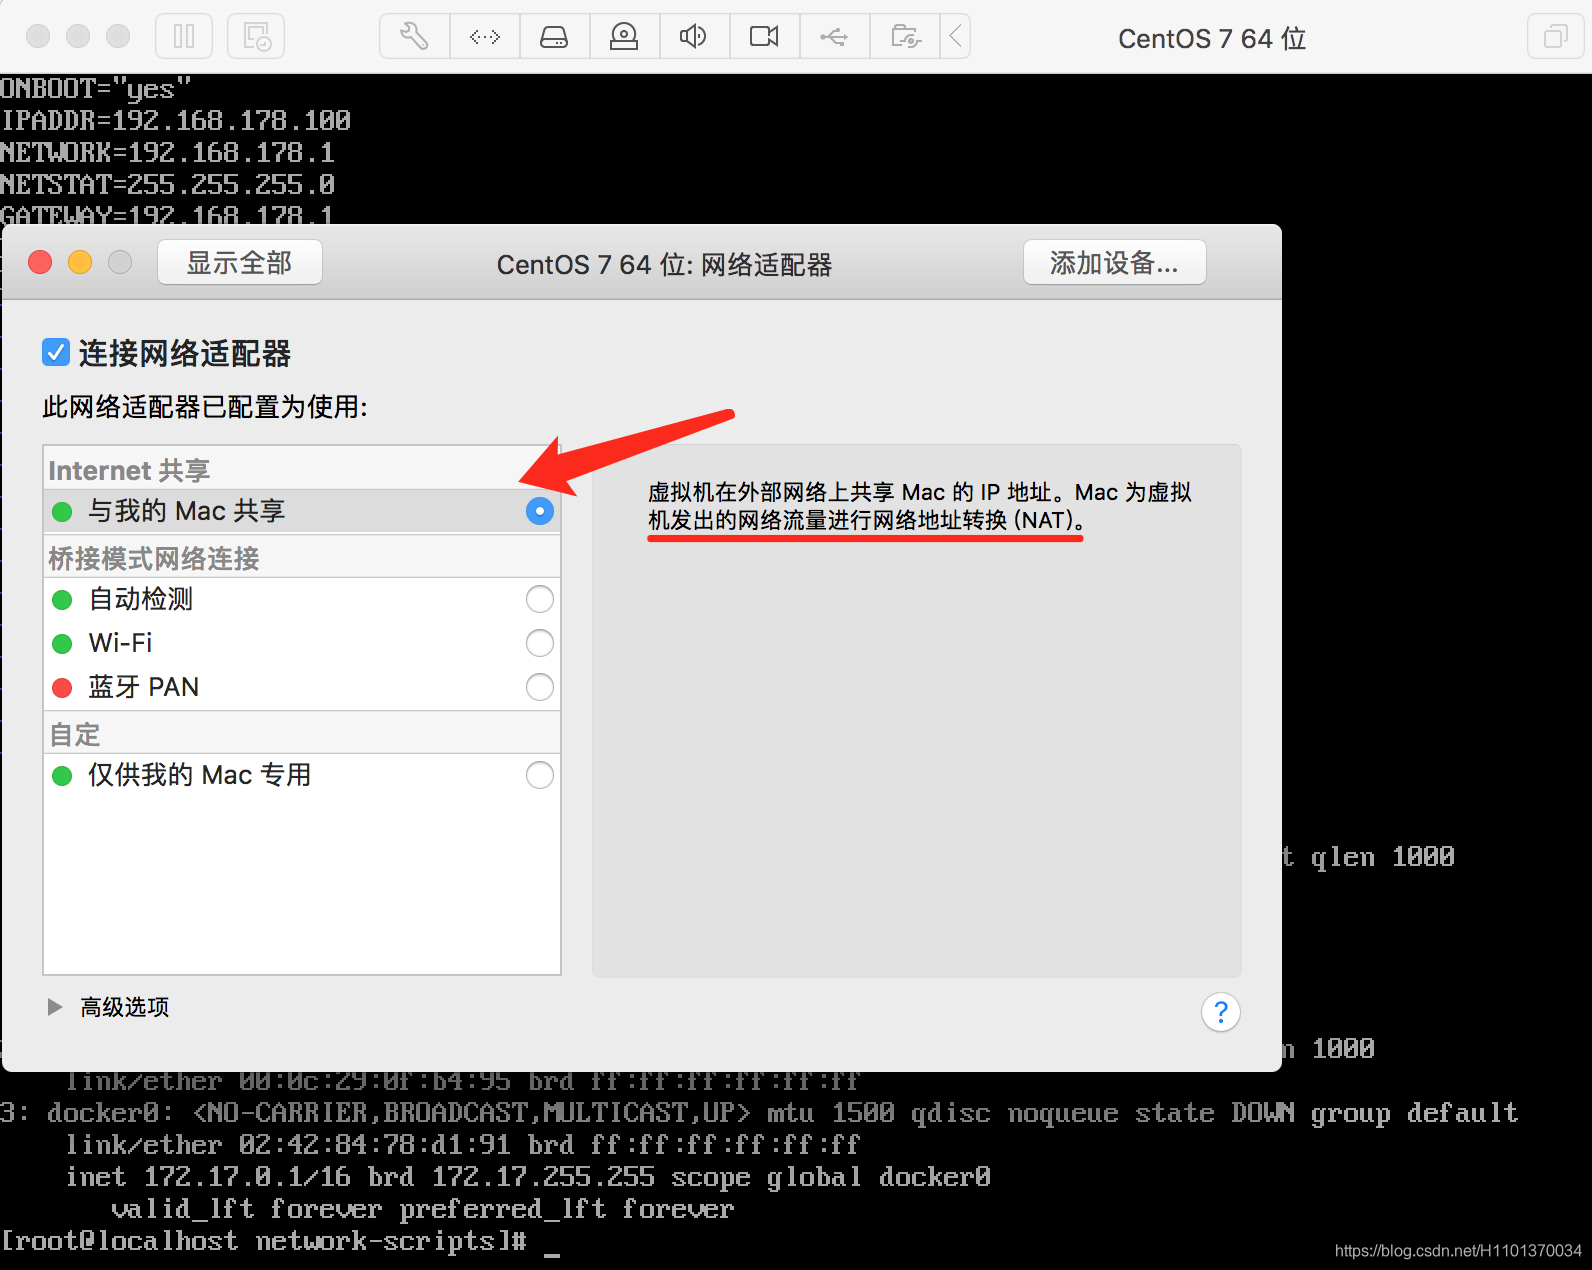
Task: Click the green dot beside 与我的 Mac 共享
Action: (x=62, y=512)
